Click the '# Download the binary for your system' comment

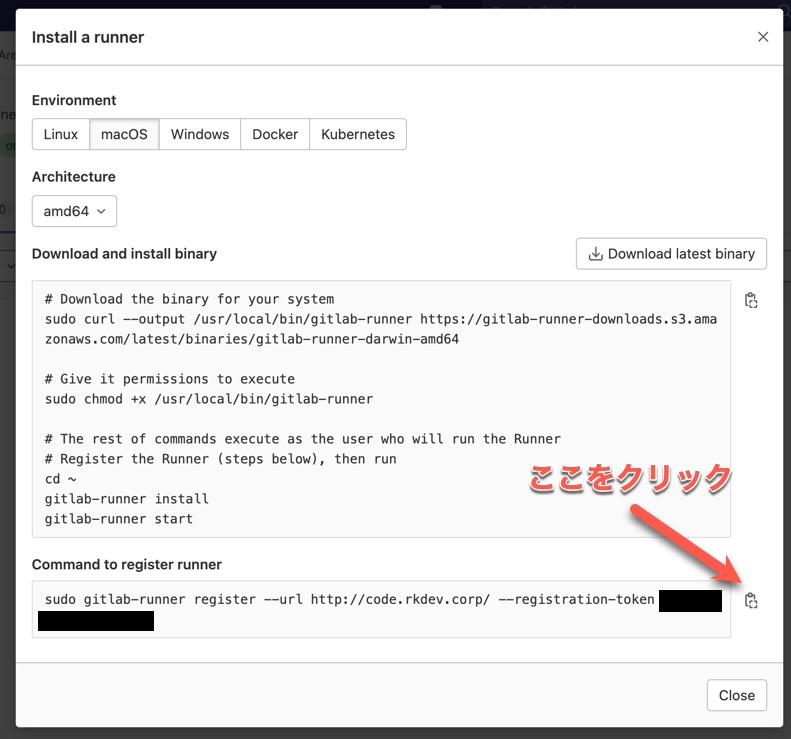pos(189,299)
